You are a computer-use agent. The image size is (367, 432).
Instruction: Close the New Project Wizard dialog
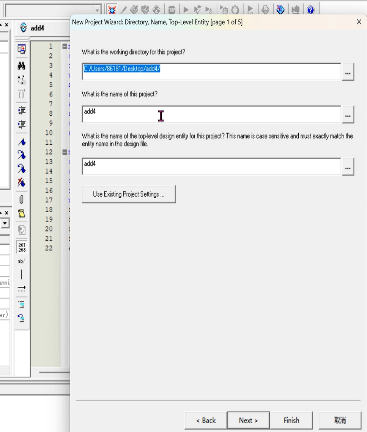coord(359,22)
